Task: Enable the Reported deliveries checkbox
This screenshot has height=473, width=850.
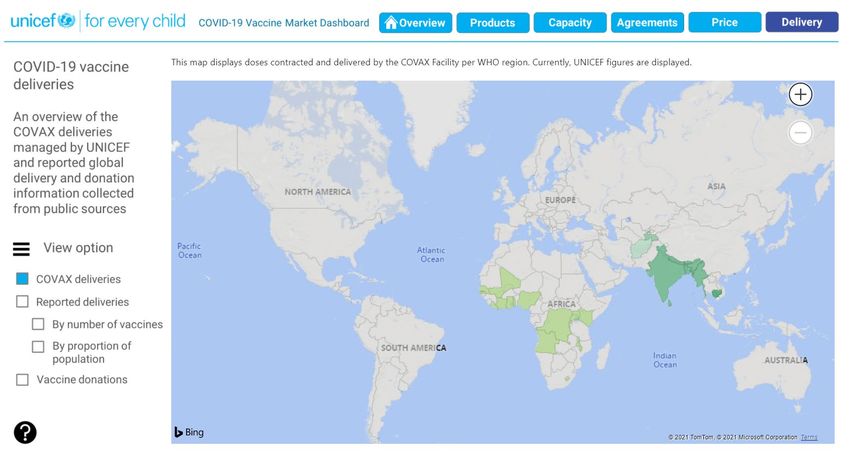Action: 22,301
